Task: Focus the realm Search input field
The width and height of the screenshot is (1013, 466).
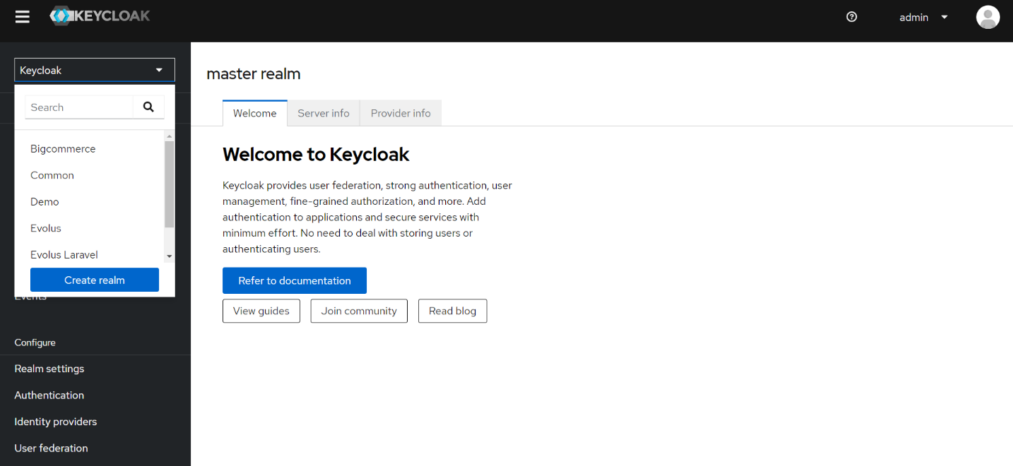Action: coord(79,107)
